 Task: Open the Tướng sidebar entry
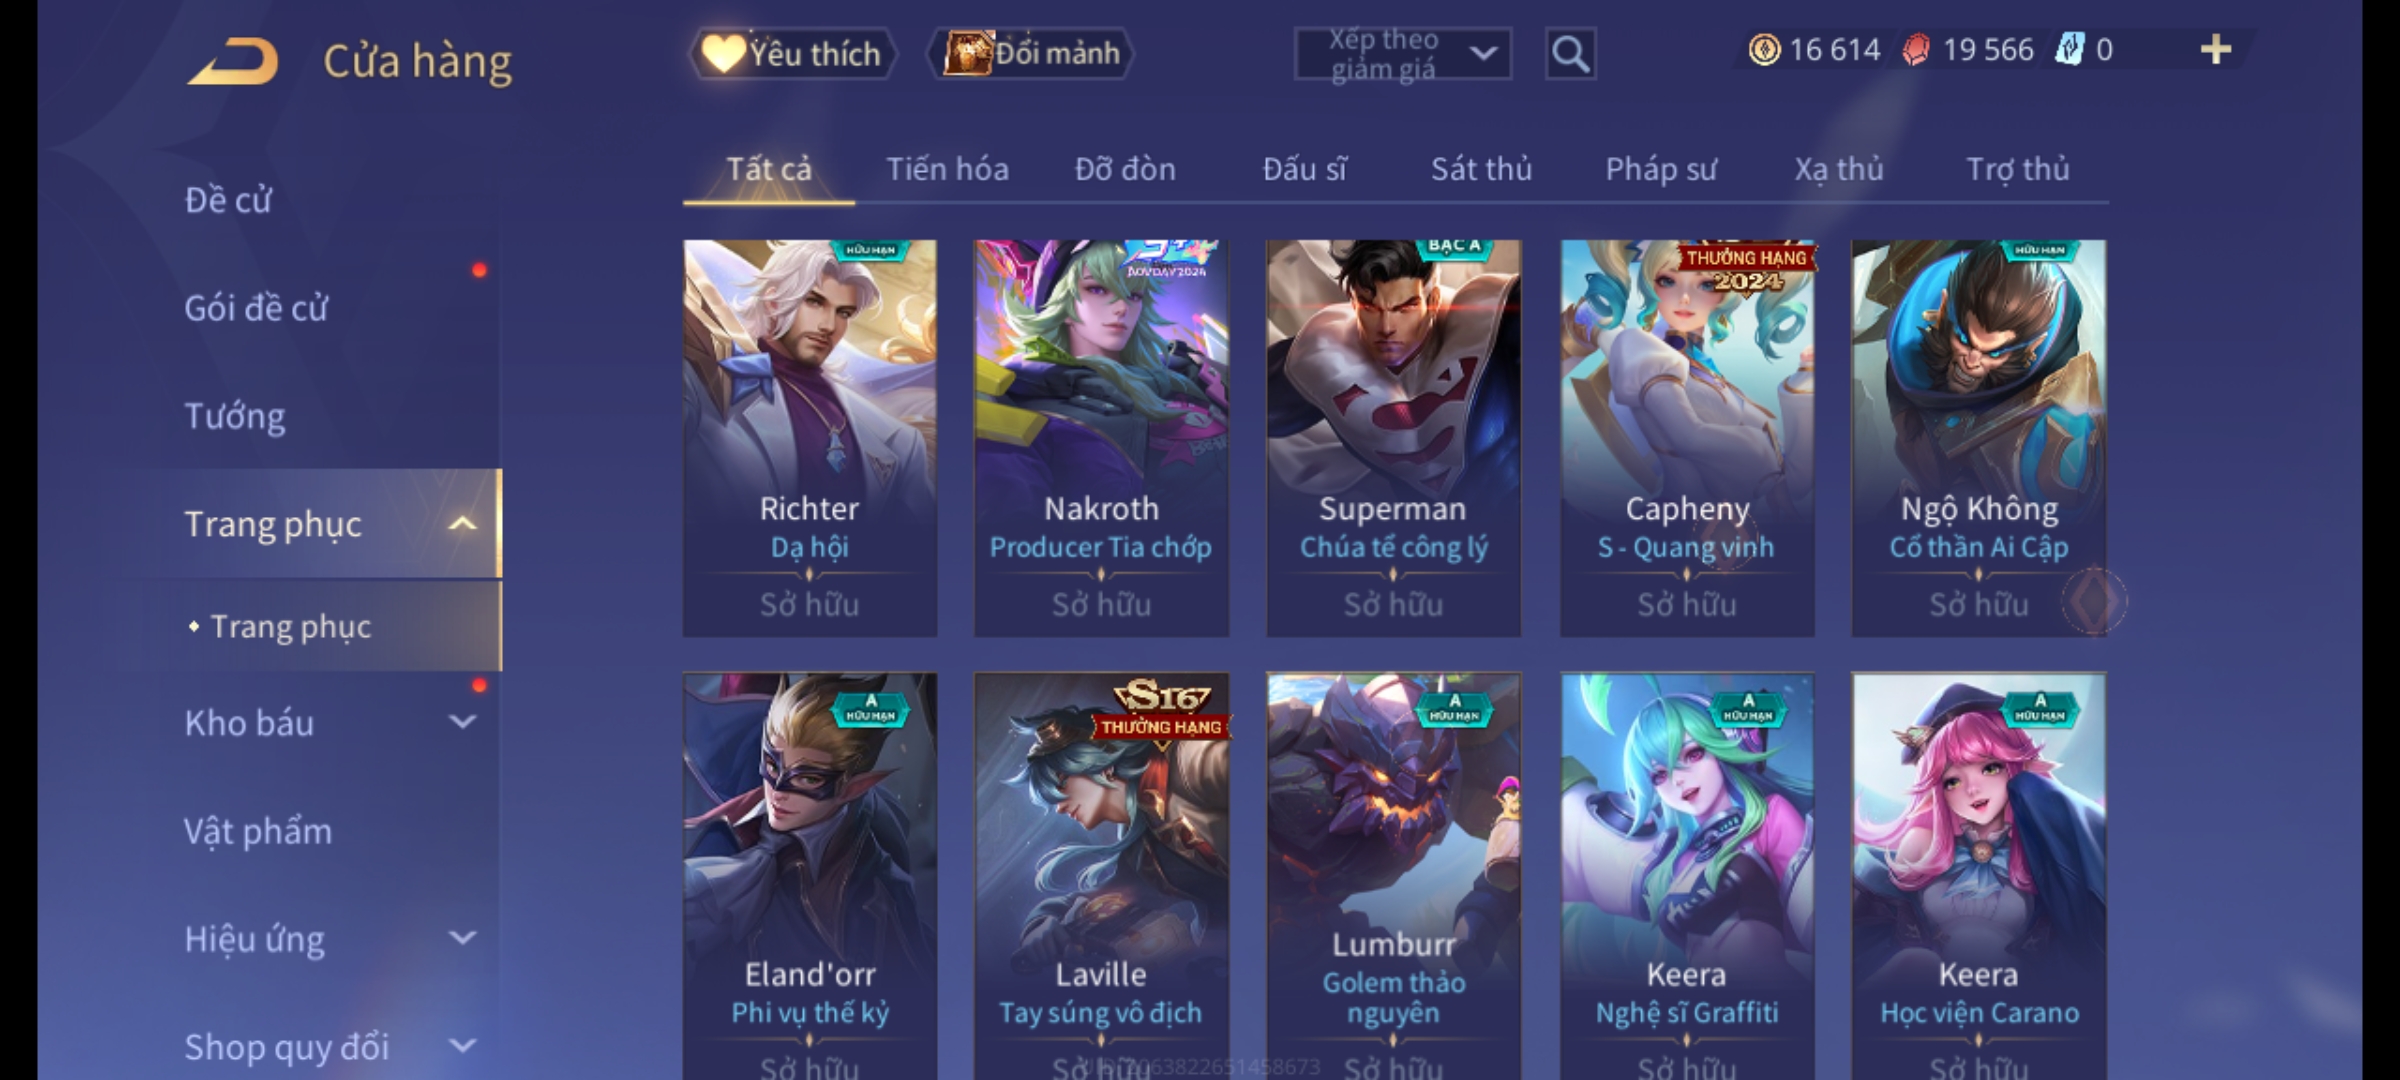[235, 416]
